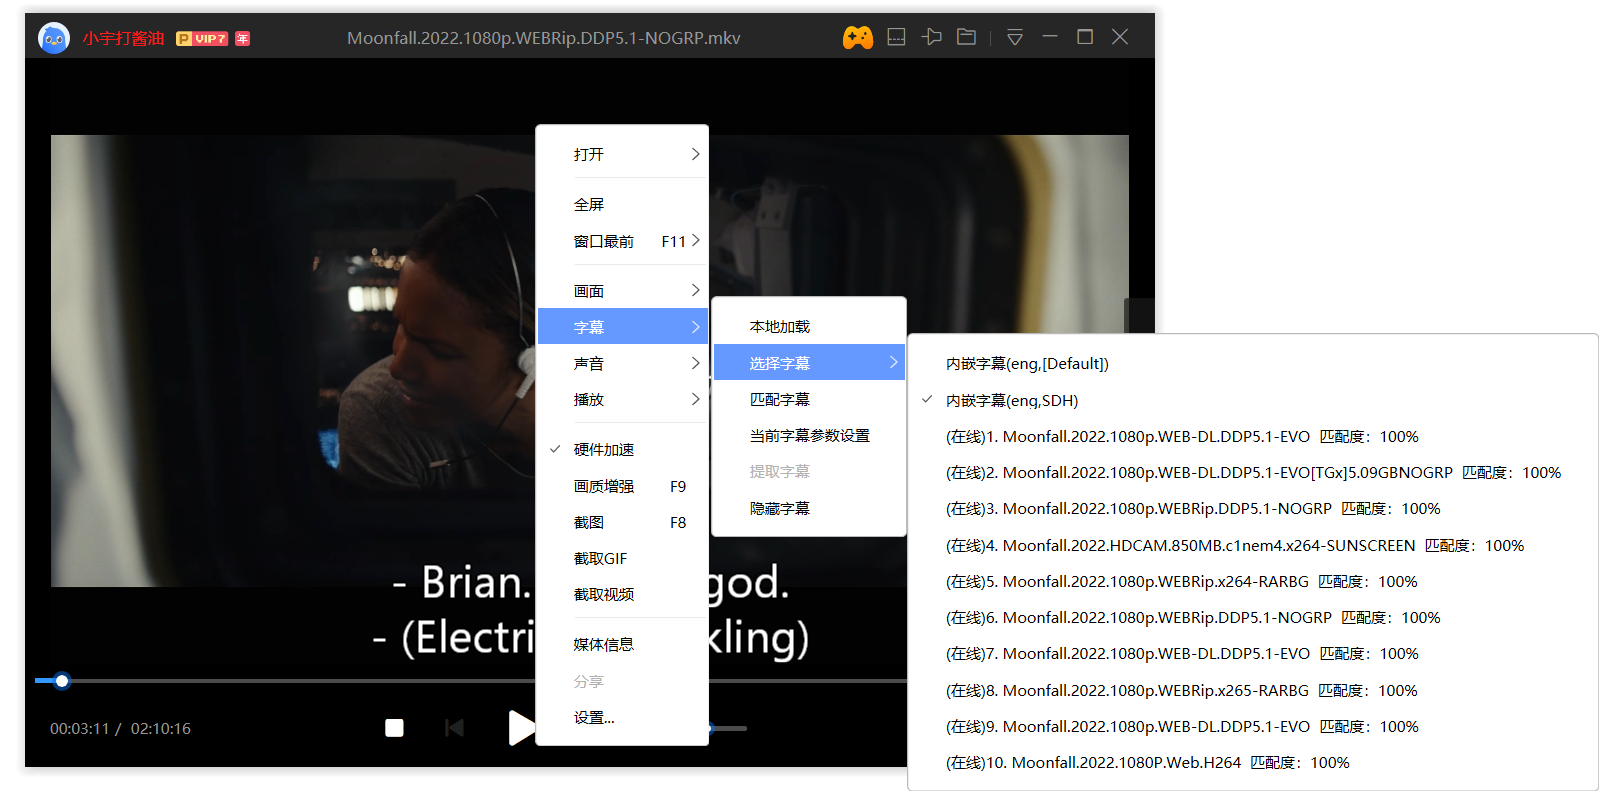Click the video progress slider handle
1614x808 pixels.
tap(62, 681)
